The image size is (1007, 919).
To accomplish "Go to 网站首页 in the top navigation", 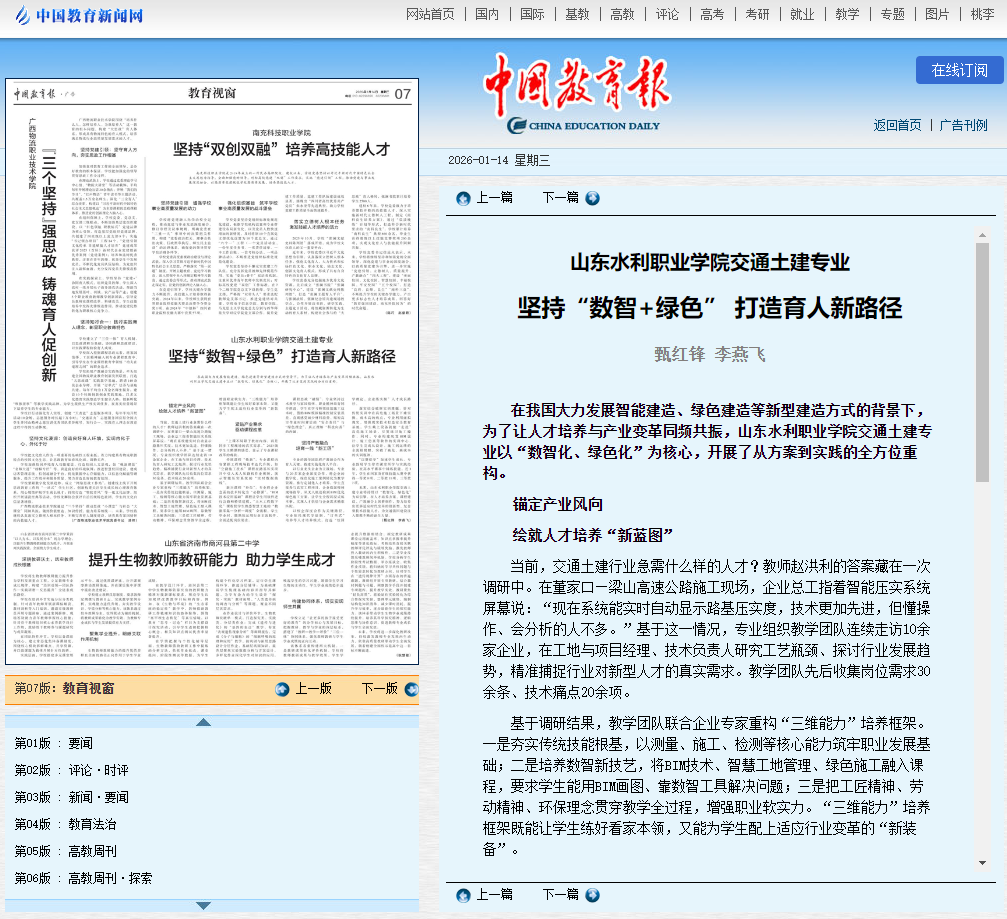I will click(x=430, y=14).
